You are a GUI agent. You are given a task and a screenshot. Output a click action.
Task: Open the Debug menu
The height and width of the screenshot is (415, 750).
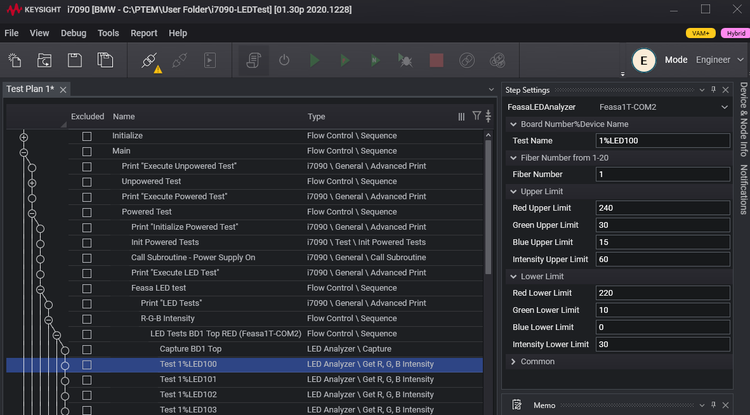73,33
